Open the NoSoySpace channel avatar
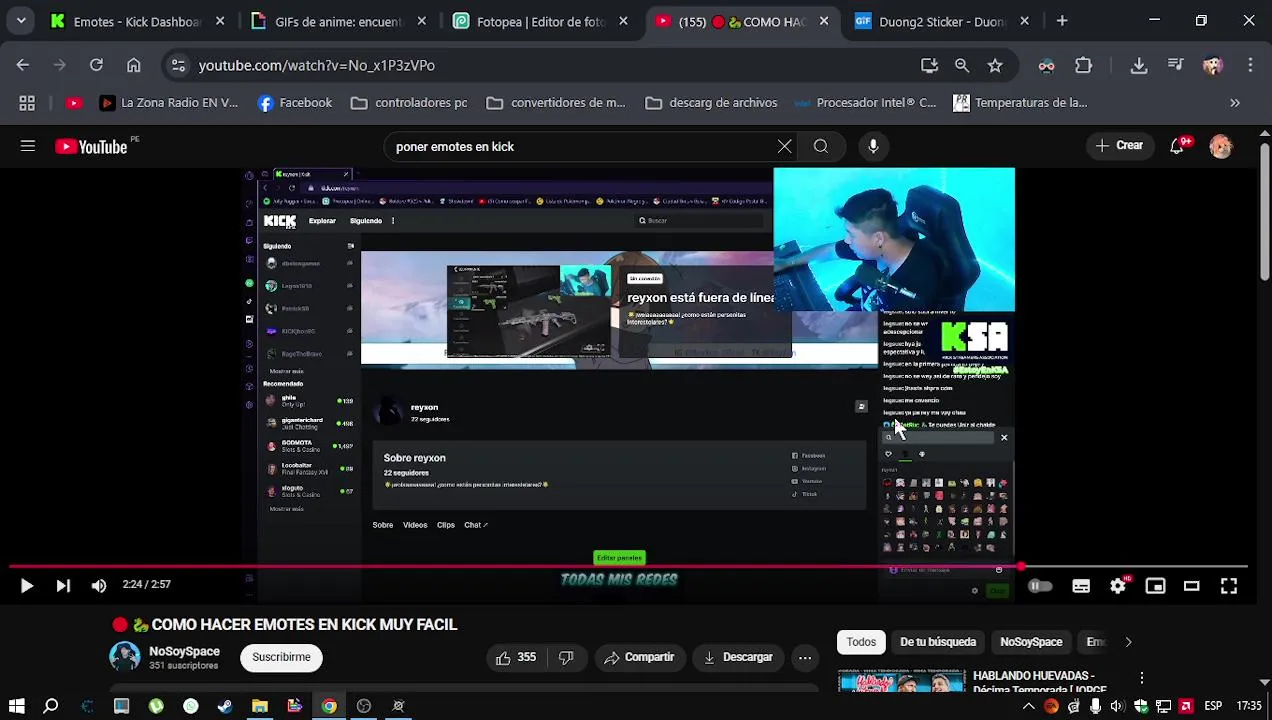 125,657
